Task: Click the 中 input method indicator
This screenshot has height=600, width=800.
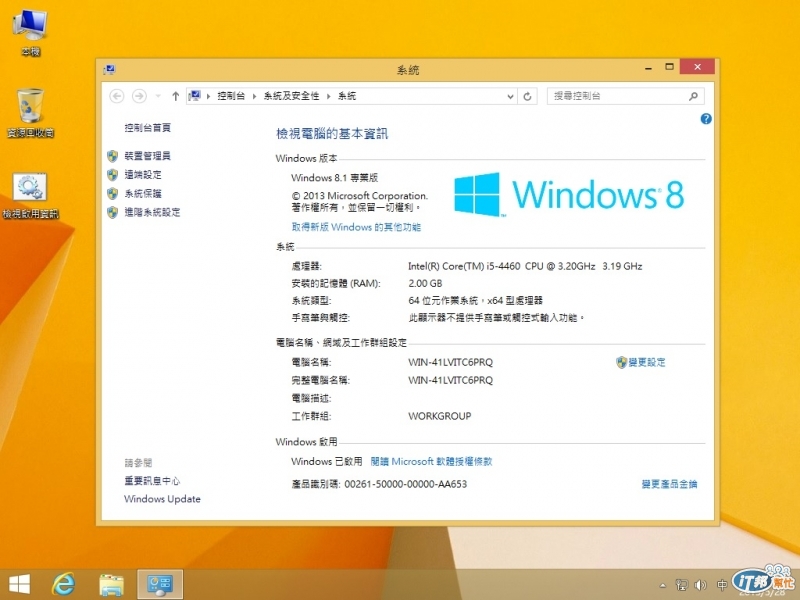Action: [721, 585]
